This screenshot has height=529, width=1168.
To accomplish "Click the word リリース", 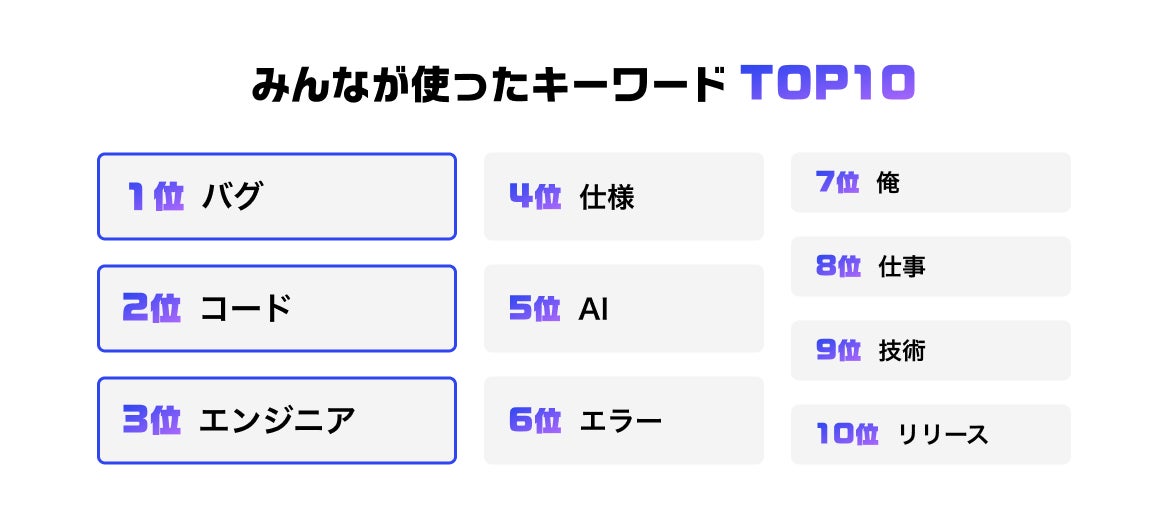I will (x=944, y=434).
